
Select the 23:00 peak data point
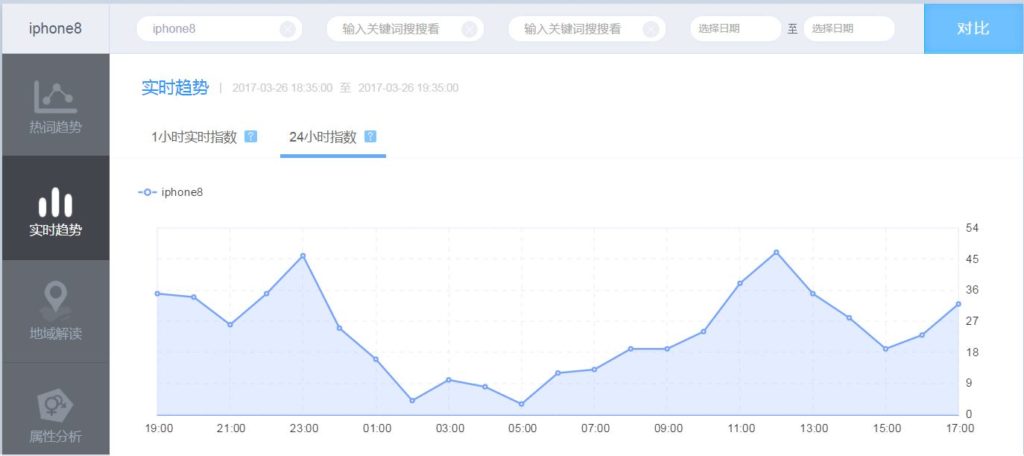coord(302,255)
